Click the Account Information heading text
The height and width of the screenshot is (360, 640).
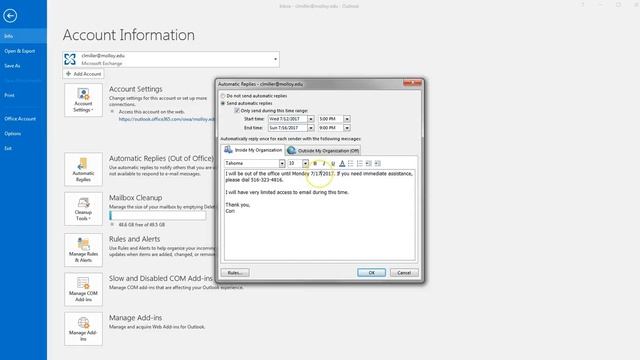pyautogui.click(x=129, y=35)
